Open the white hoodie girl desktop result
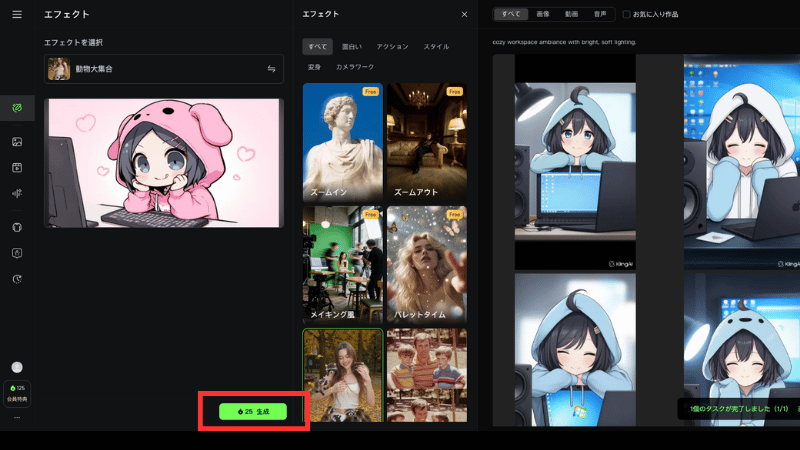The height and width of the screenshot is (450, 800). [x=742, y=162]
